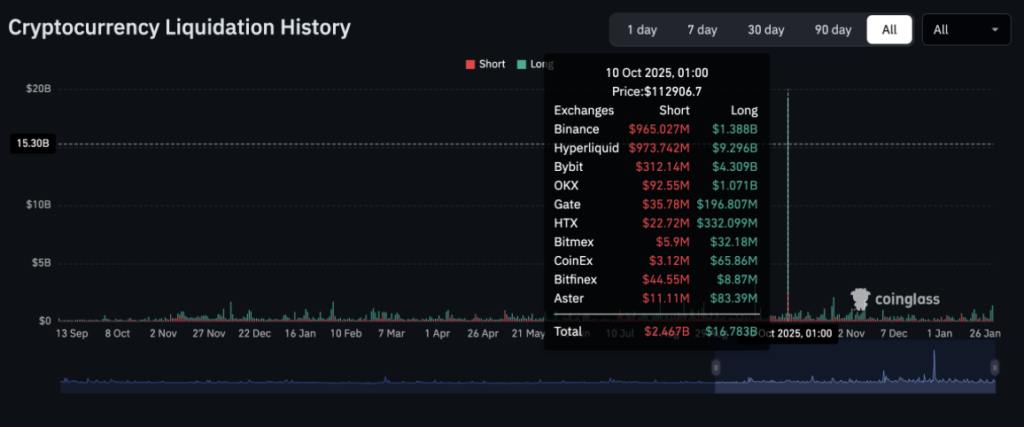1024x427 pixels.
Task: Click the left handle of range slider
Action: point(715,368)
